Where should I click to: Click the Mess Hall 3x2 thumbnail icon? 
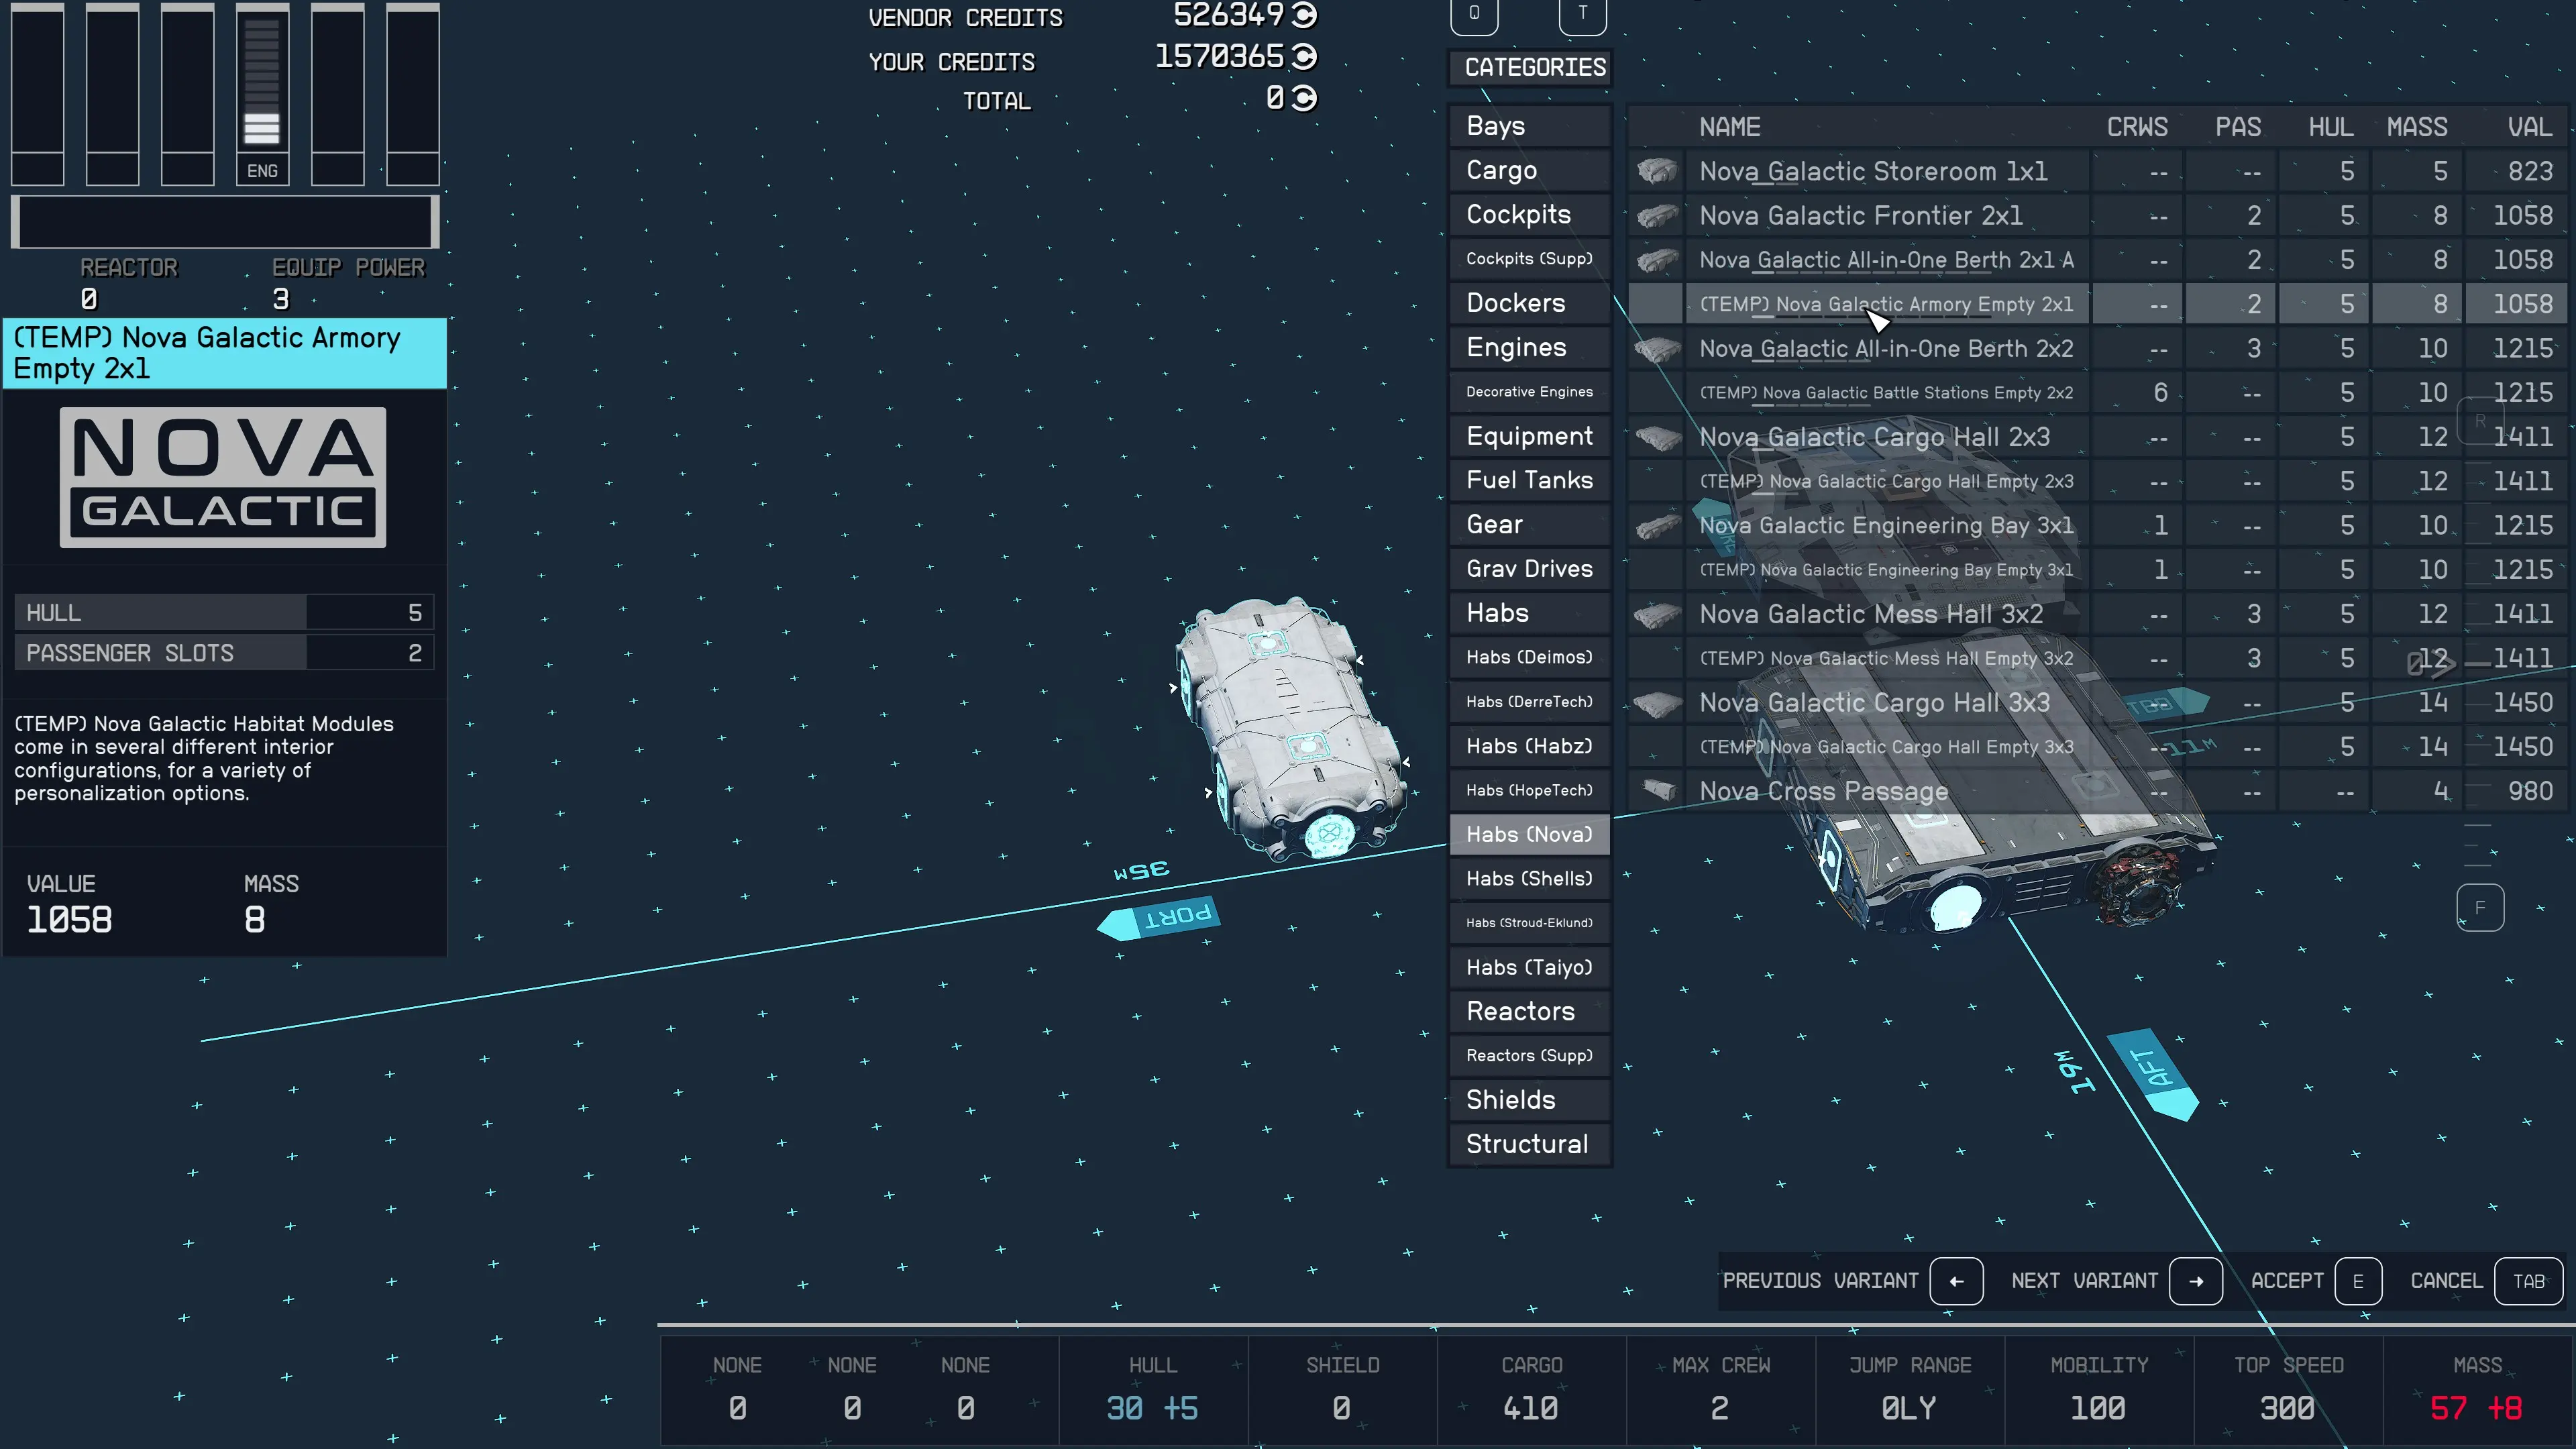click(x=1657, y=614)
